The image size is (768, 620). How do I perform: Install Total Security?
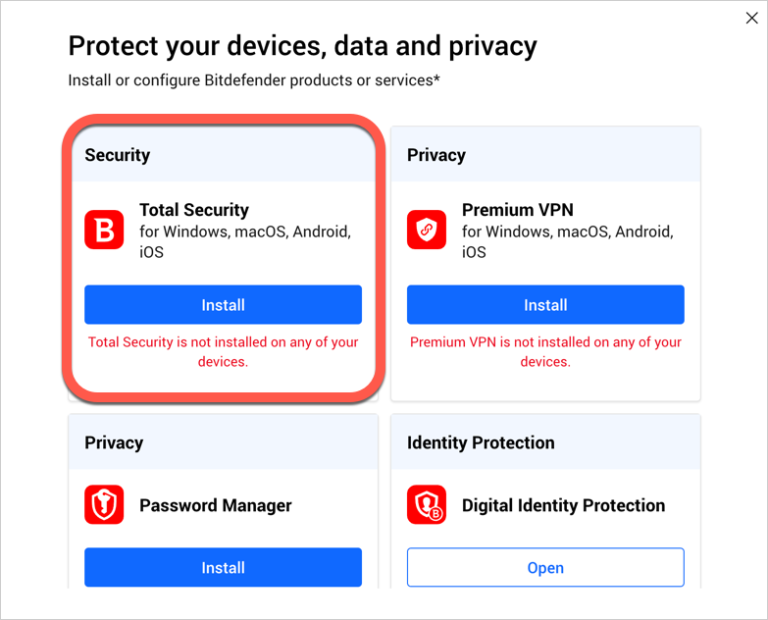pos(223,305)
